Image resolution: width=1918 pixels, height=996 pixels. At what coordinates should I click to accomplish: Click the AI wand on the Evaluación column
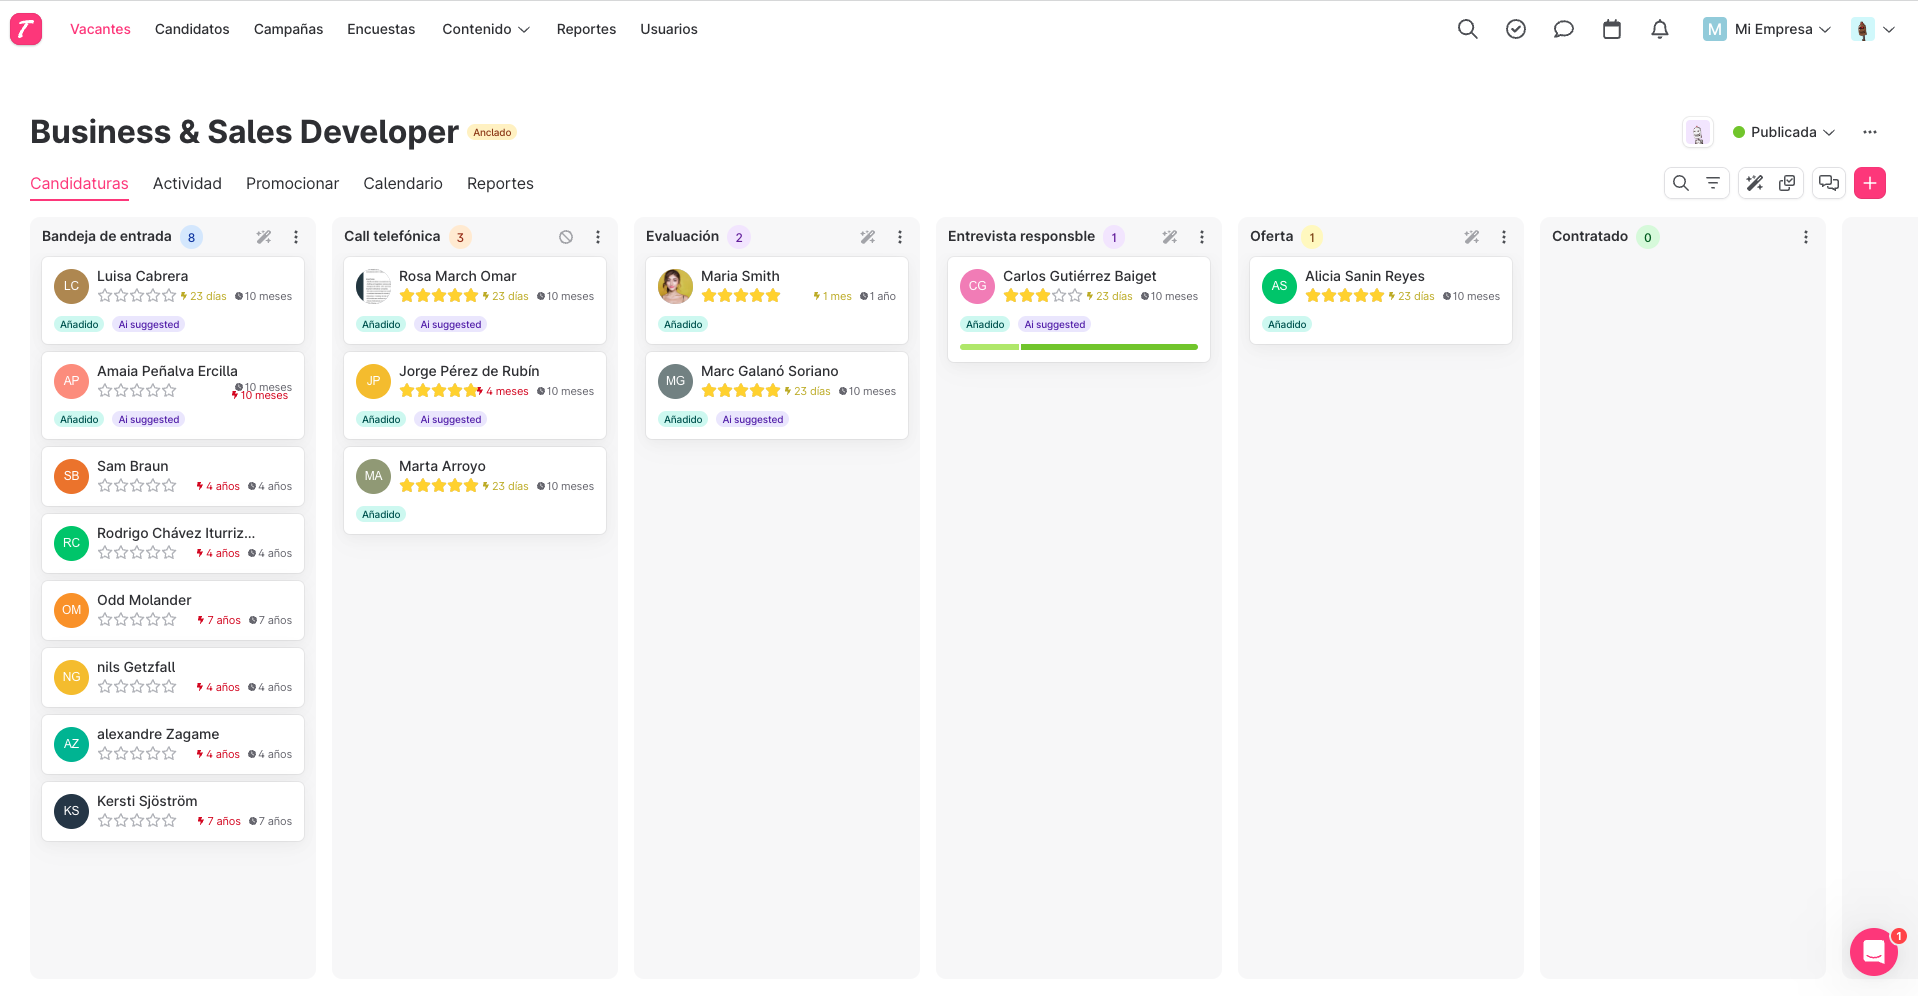868,236
